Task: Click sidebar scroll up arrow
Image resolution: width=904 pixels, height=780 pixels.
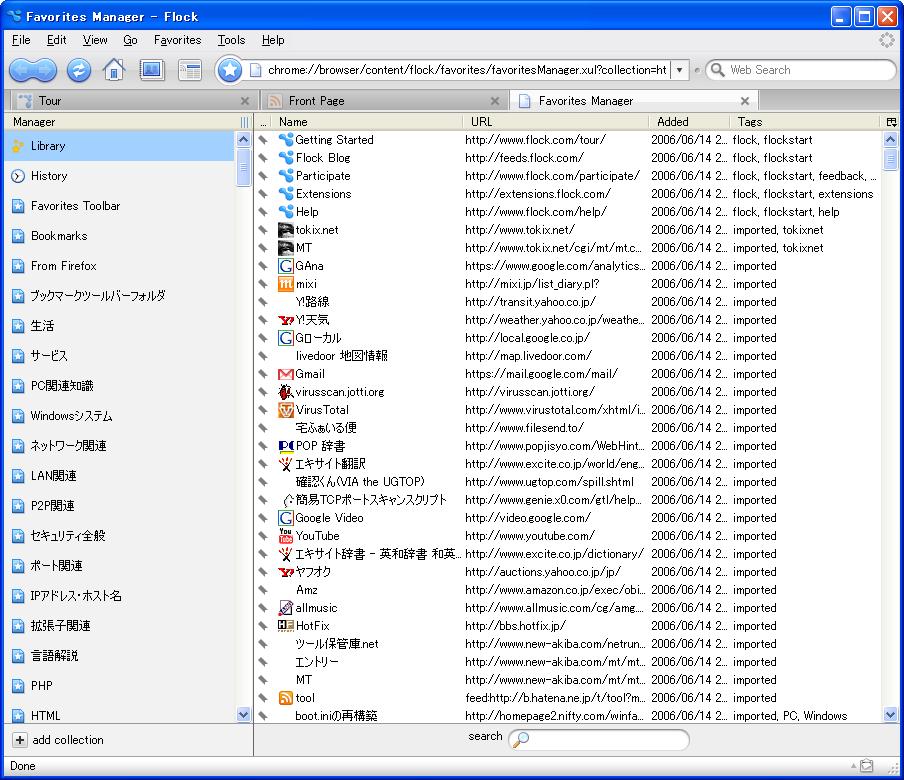Action: tap(243, 140)
